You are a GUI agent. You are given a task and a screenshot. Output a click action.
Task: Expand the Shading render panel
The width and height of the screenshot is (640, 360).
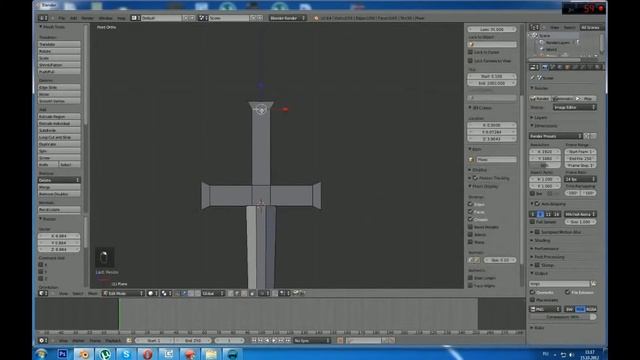pos(541,240)
